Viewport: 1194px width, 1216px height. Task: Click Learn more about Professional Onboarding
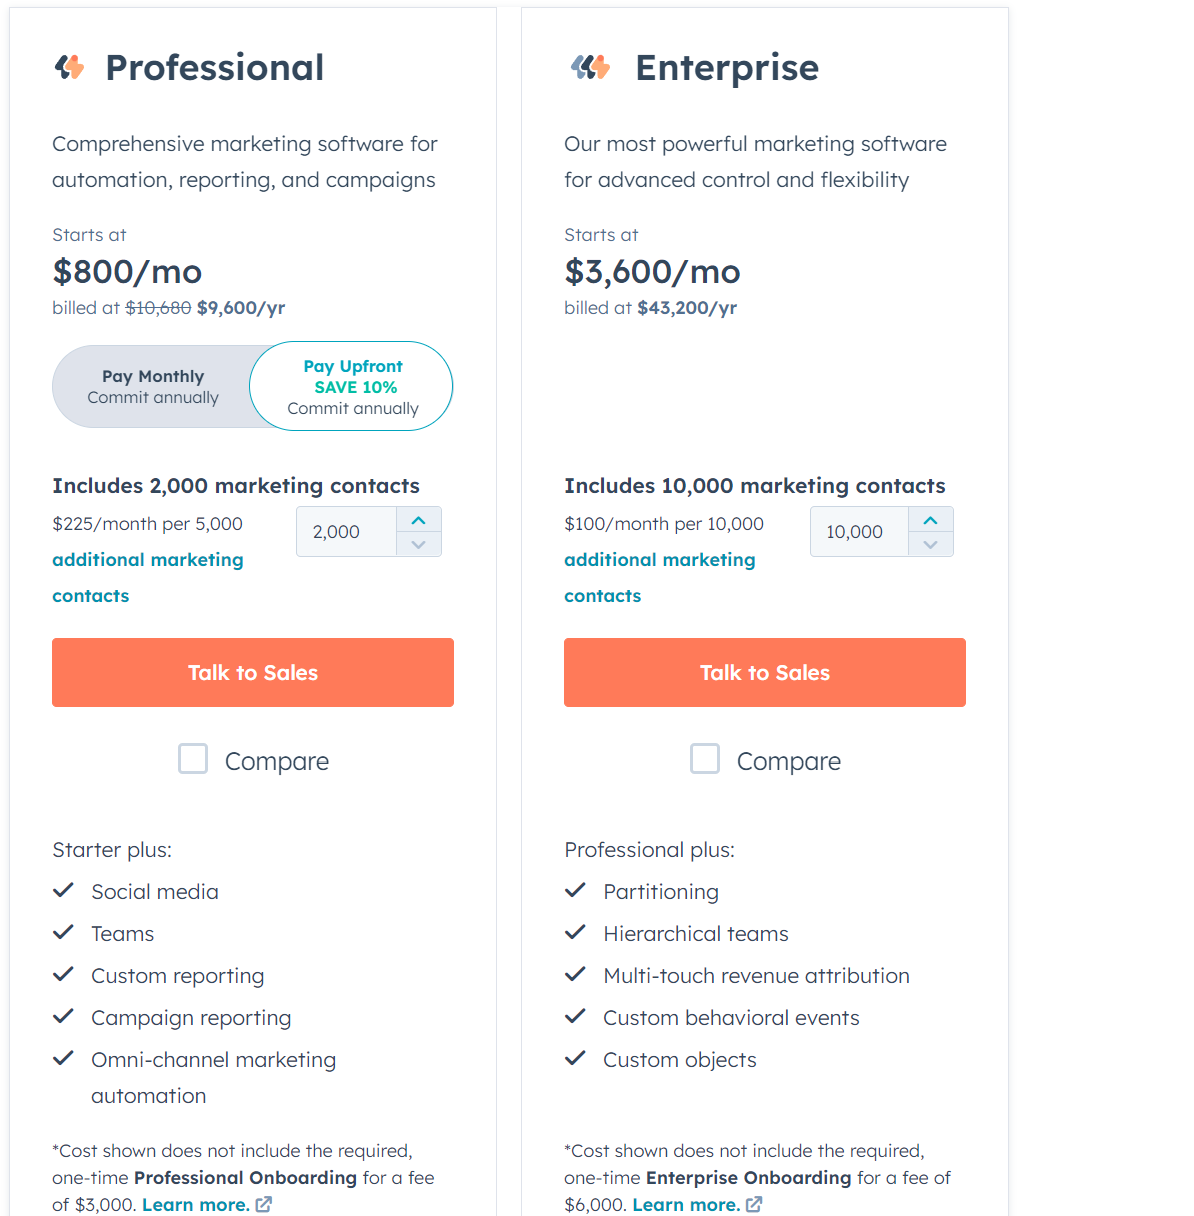click(195, 1204)
